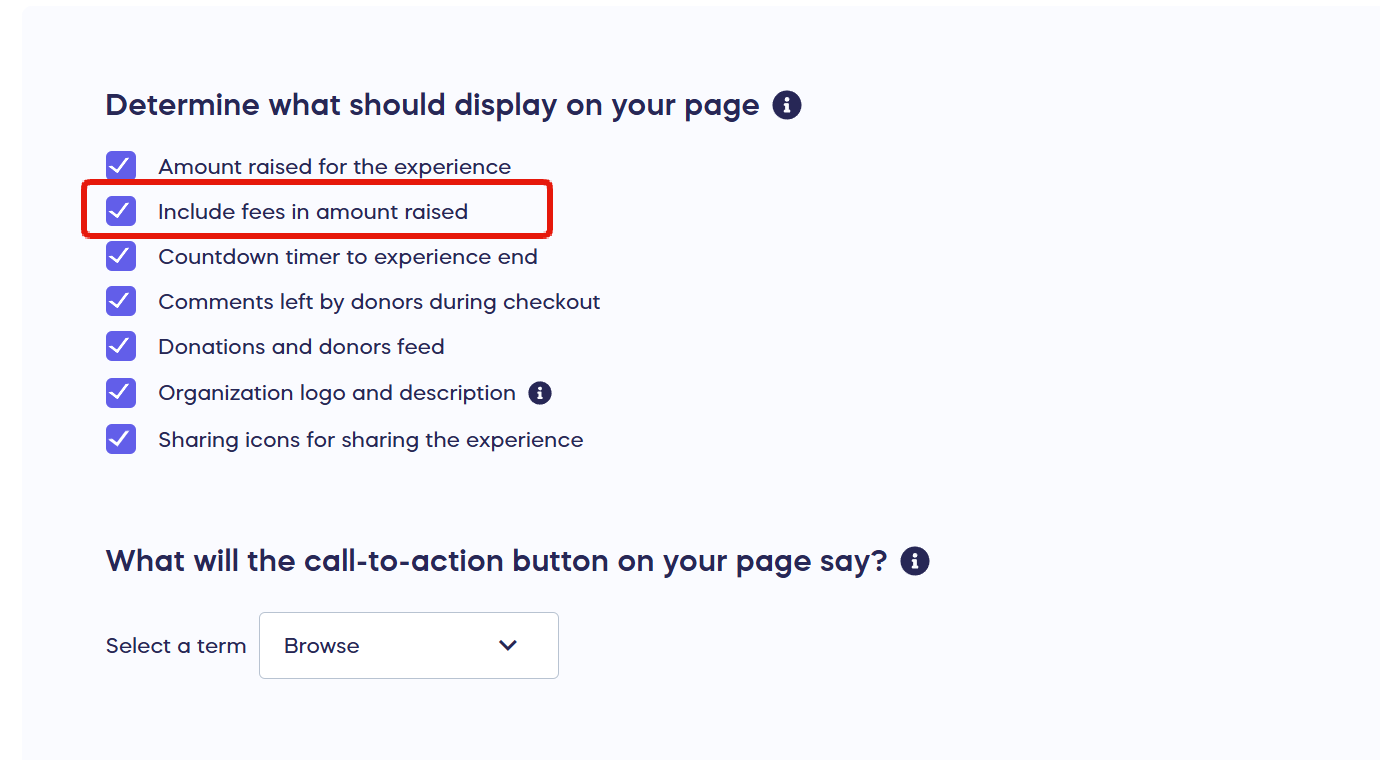Screen dimensions: 1380x760
Task: Click the 'Countdown timer to experience end' label text
Action: point(348,257)
